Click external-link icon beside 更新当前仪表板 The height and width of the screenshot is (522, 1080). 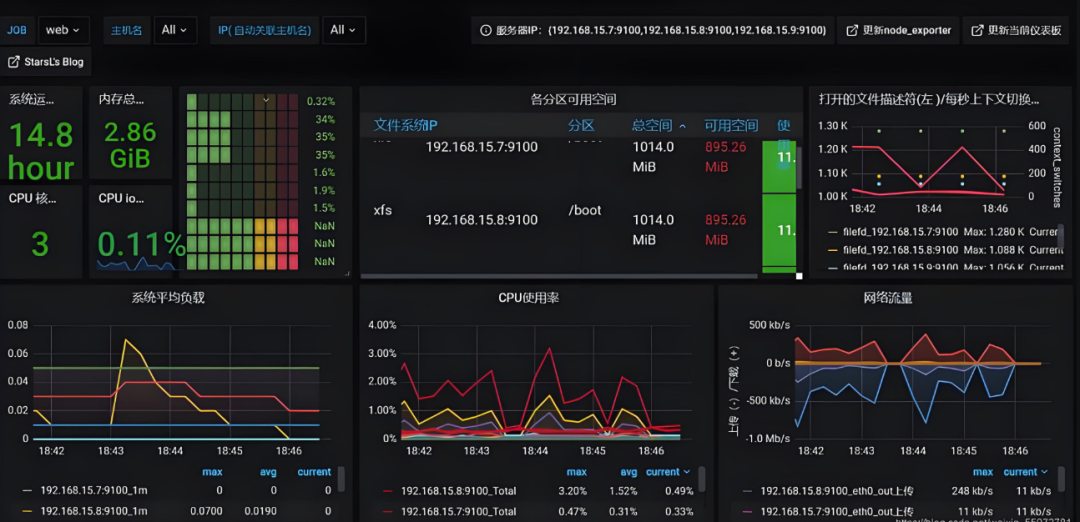tap(977, 30)
